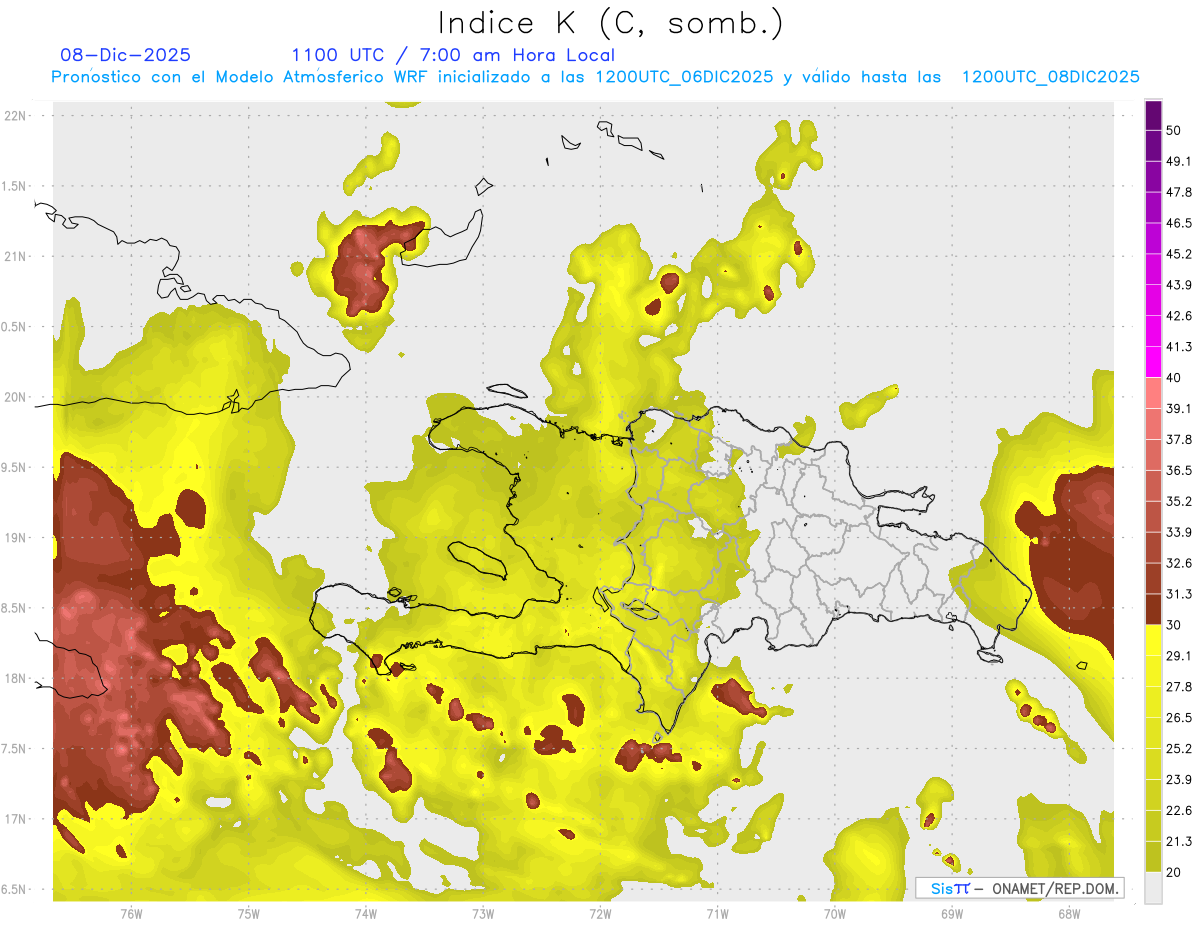Click the map title "Indice K (C, somb.)"
This screenshot has width=1200, height=927.
coord(610,23)
